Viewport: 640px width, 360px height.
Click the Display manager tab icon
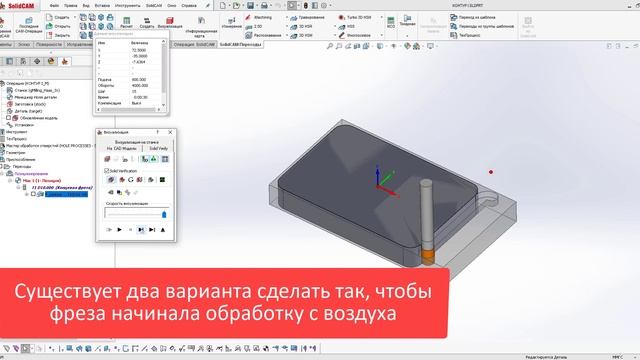[x=51, y=61]
